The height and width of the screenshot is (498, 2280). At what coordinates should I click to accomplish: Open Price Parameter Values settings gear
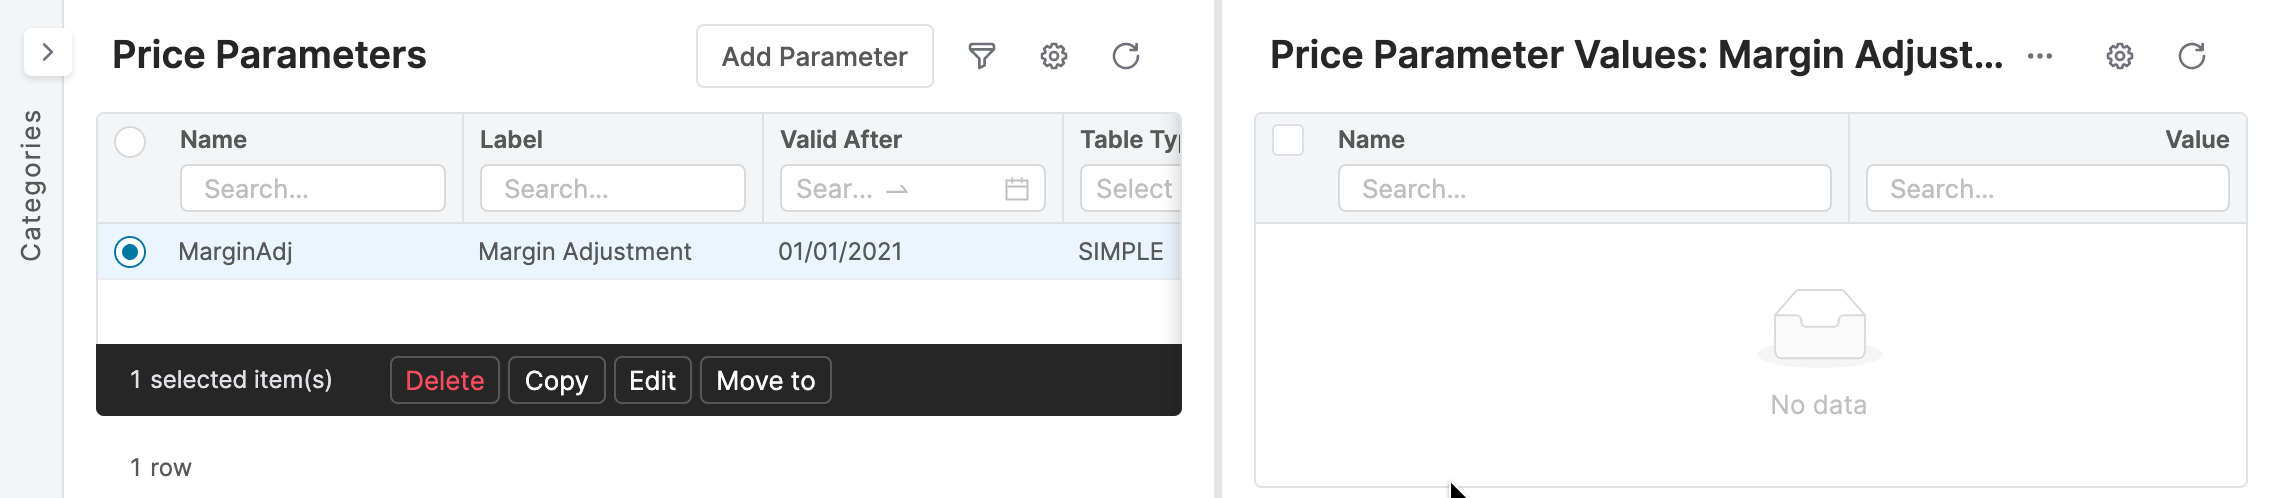2120,56
